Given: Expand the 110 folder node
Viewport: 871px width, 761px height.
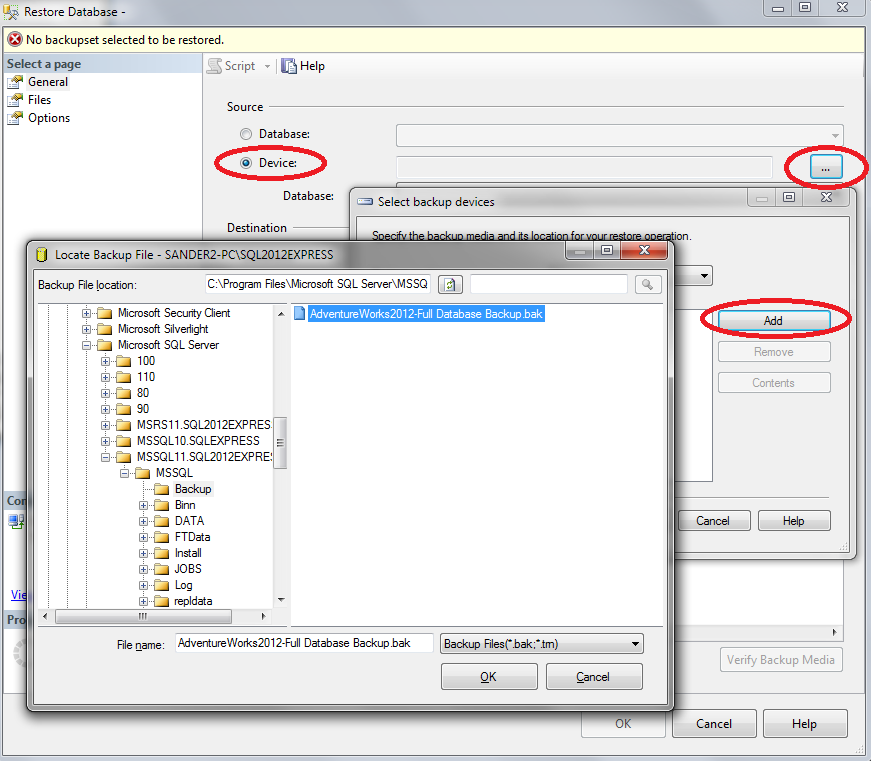Looking at the screenshot, I should (x=107, y=377).
